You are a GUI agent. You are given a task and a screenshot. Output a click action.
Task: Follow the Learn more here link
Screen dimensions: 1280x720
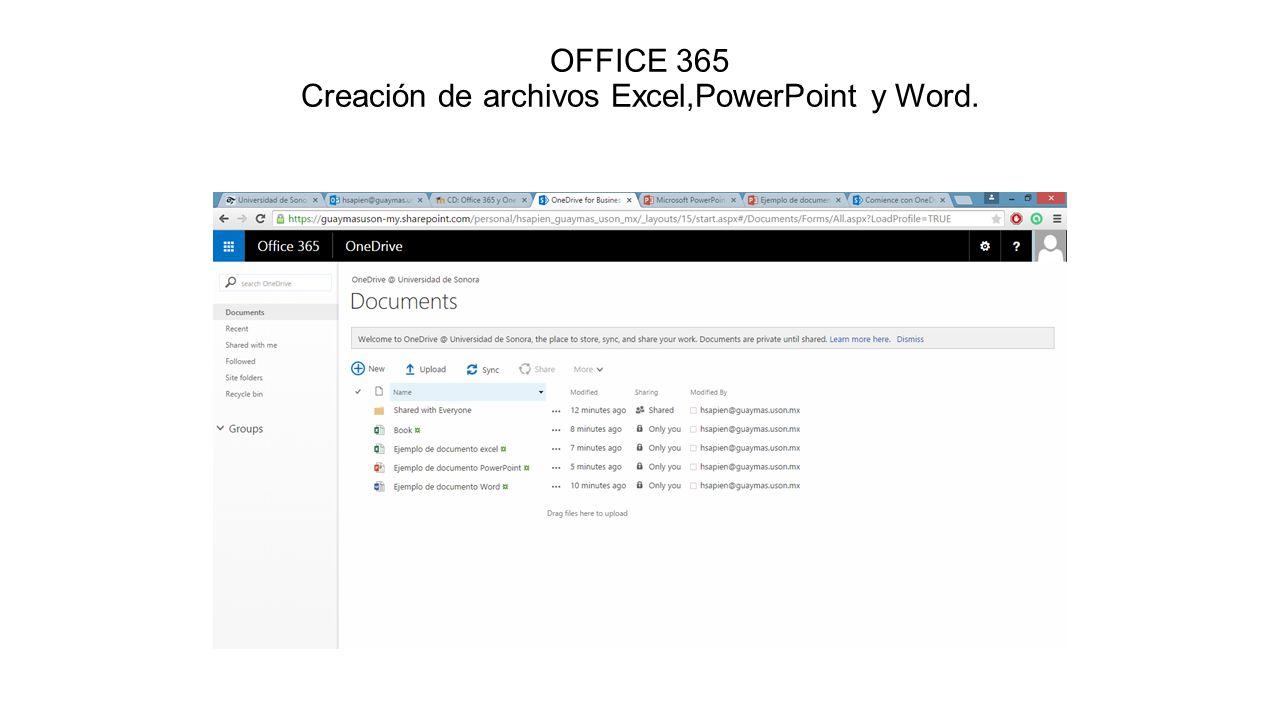tap(860, 339)
